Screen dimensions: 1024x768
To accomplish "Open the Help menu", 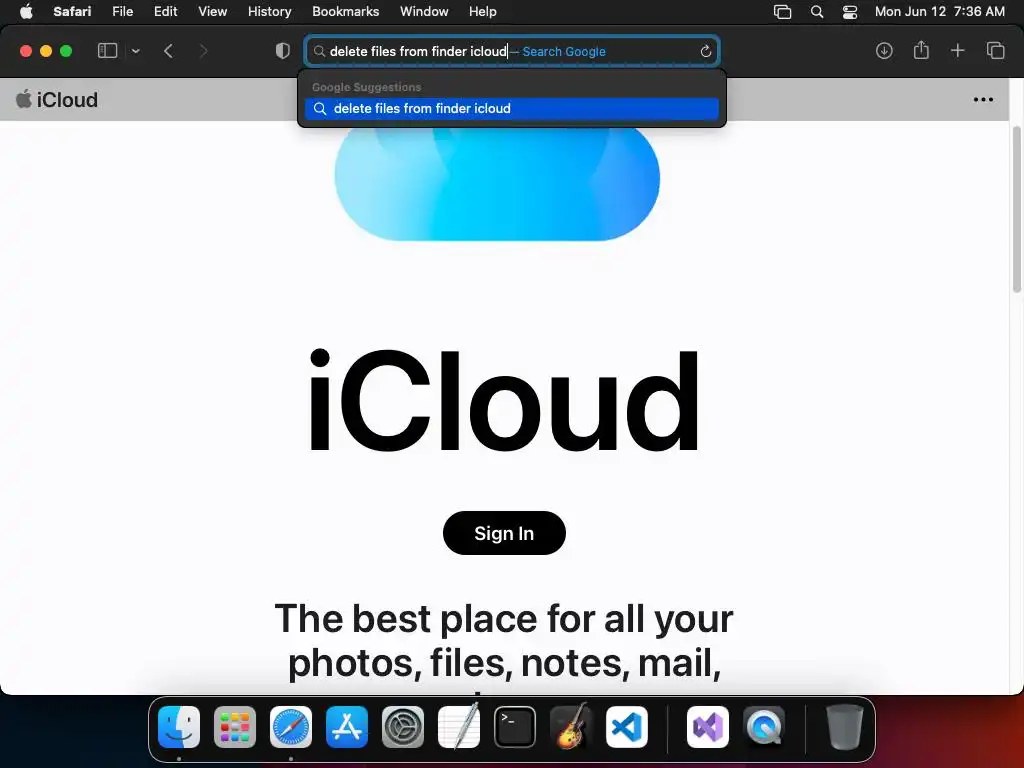I will pyautogui.click(x=483, y=11).
